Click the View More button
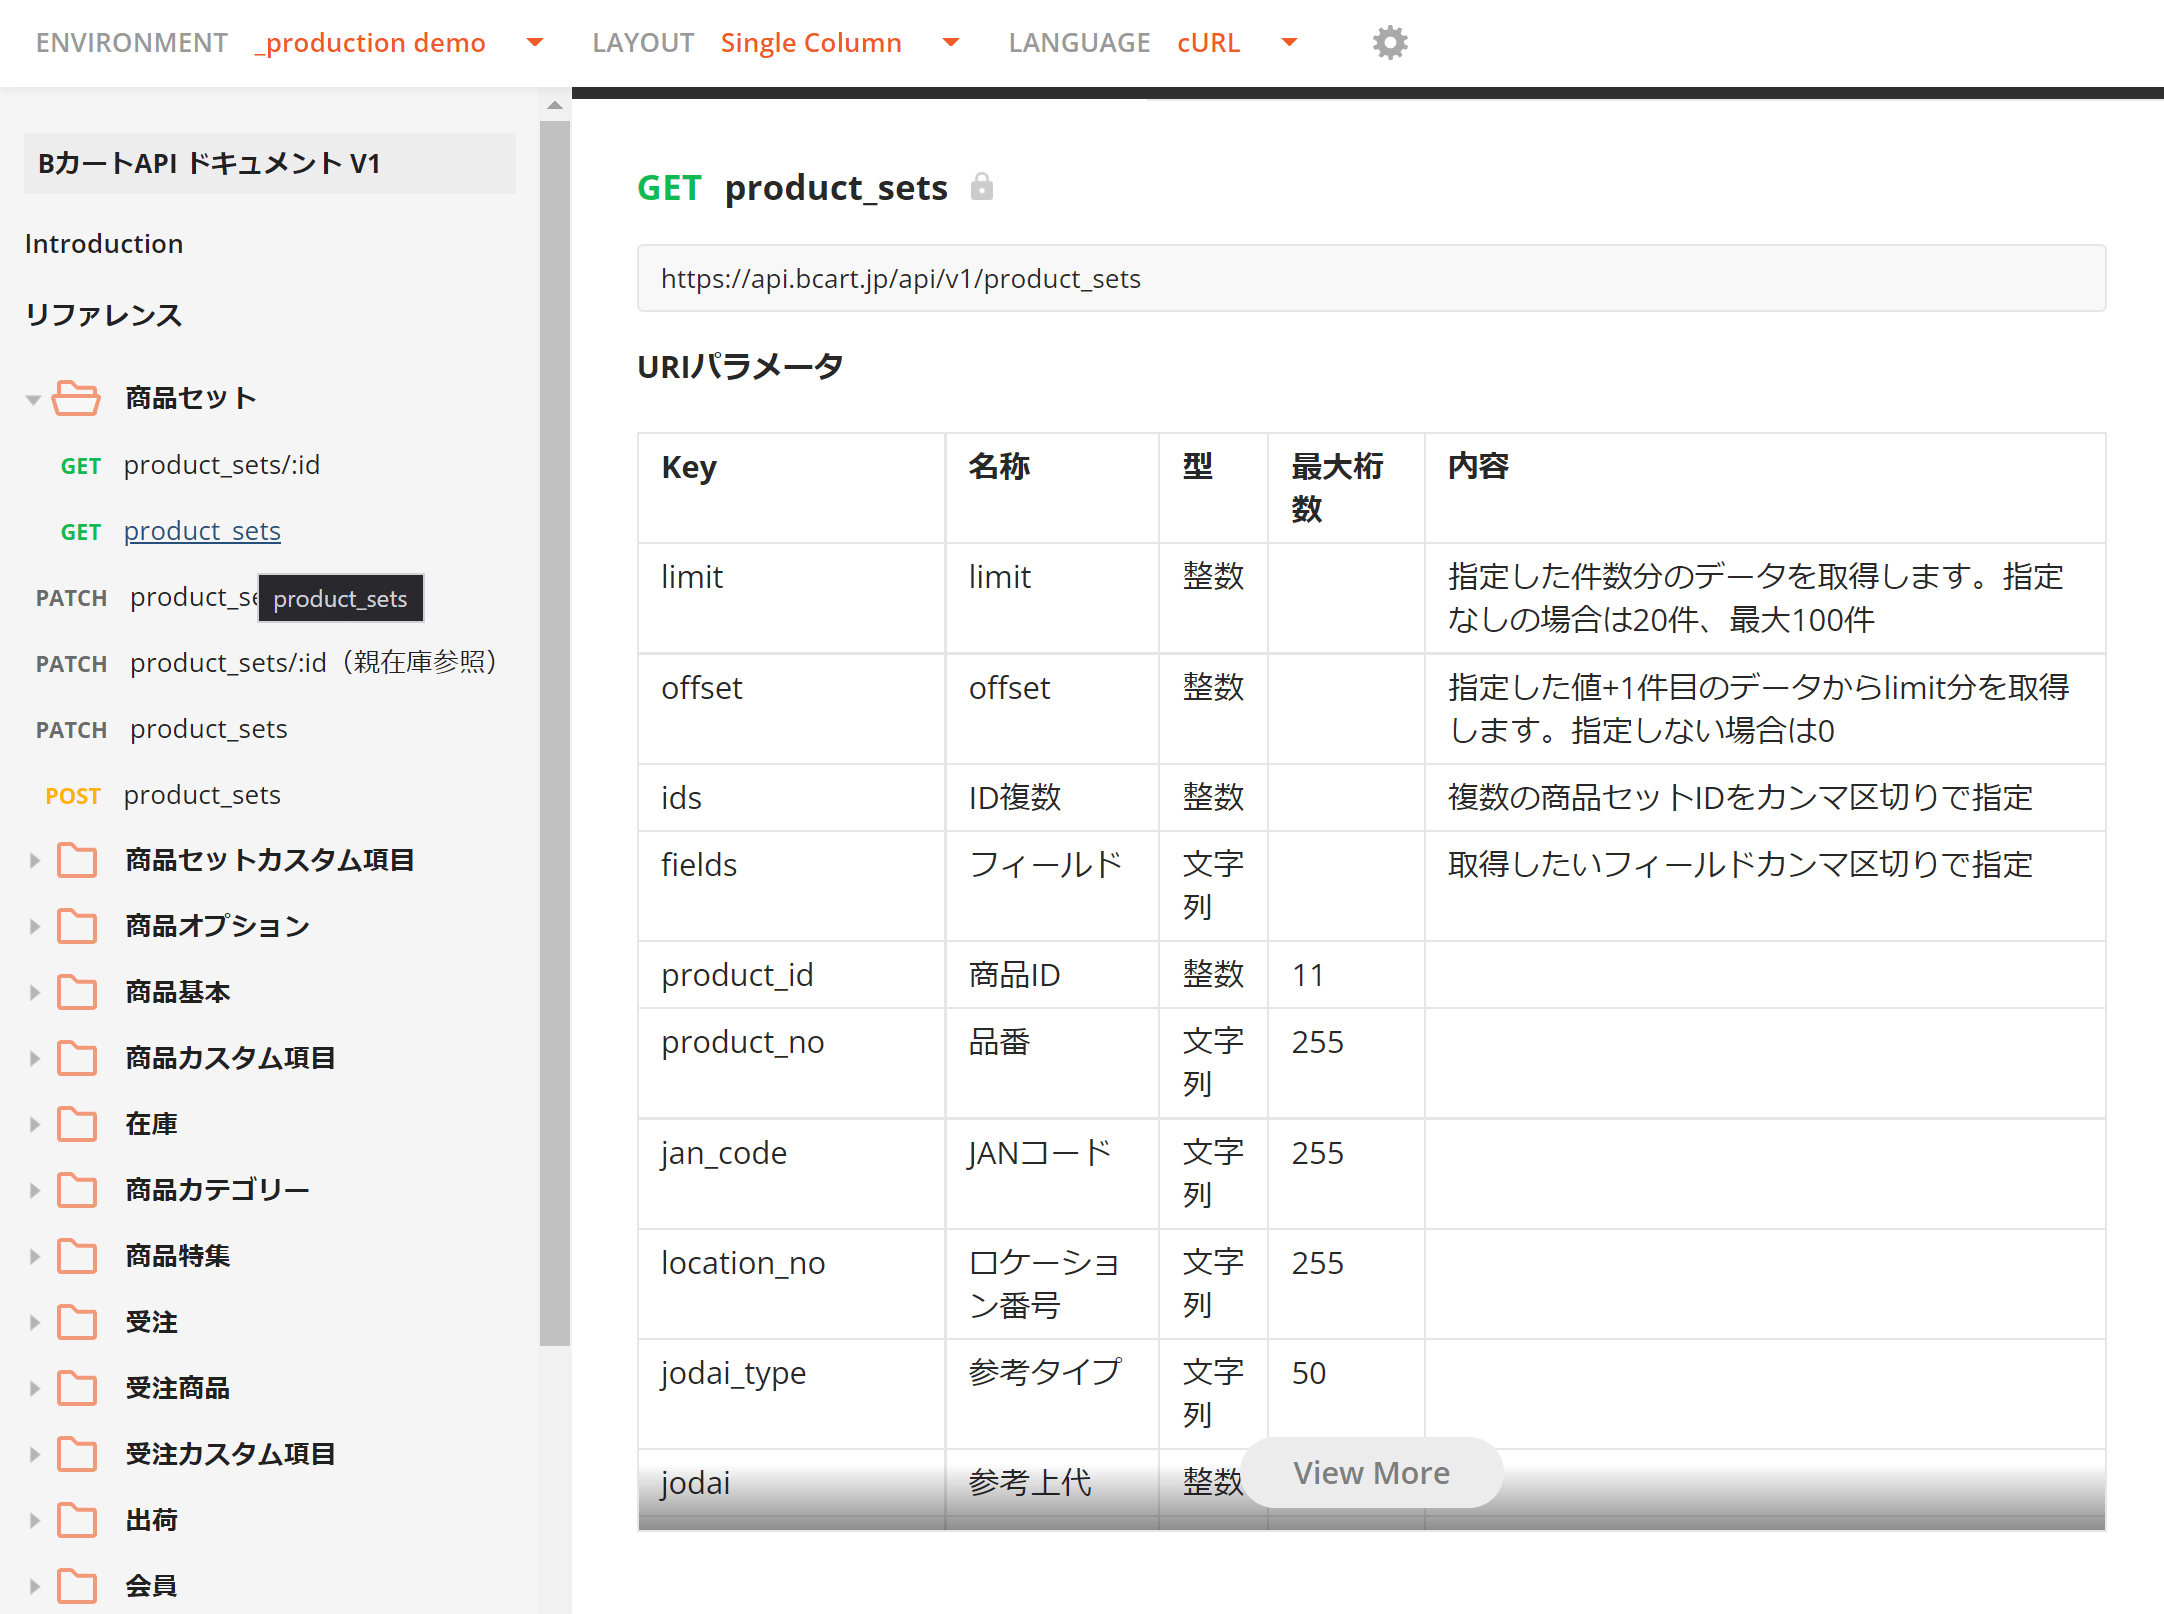Image resolution: width=2164 pixels, height=1614 pixels. point(1371,1473)
